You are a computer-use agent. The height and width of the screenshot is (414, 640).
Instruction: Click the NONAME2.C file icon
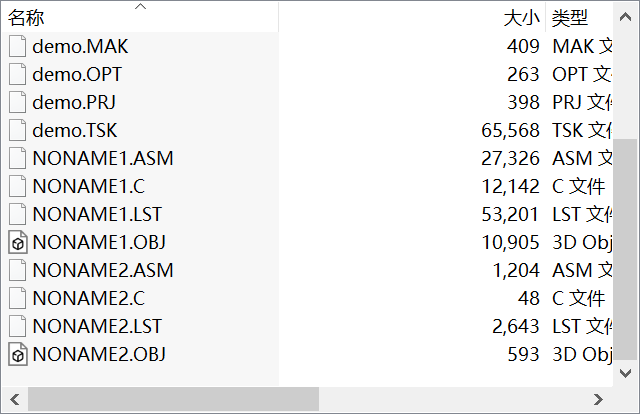click(x=18, y=298)
